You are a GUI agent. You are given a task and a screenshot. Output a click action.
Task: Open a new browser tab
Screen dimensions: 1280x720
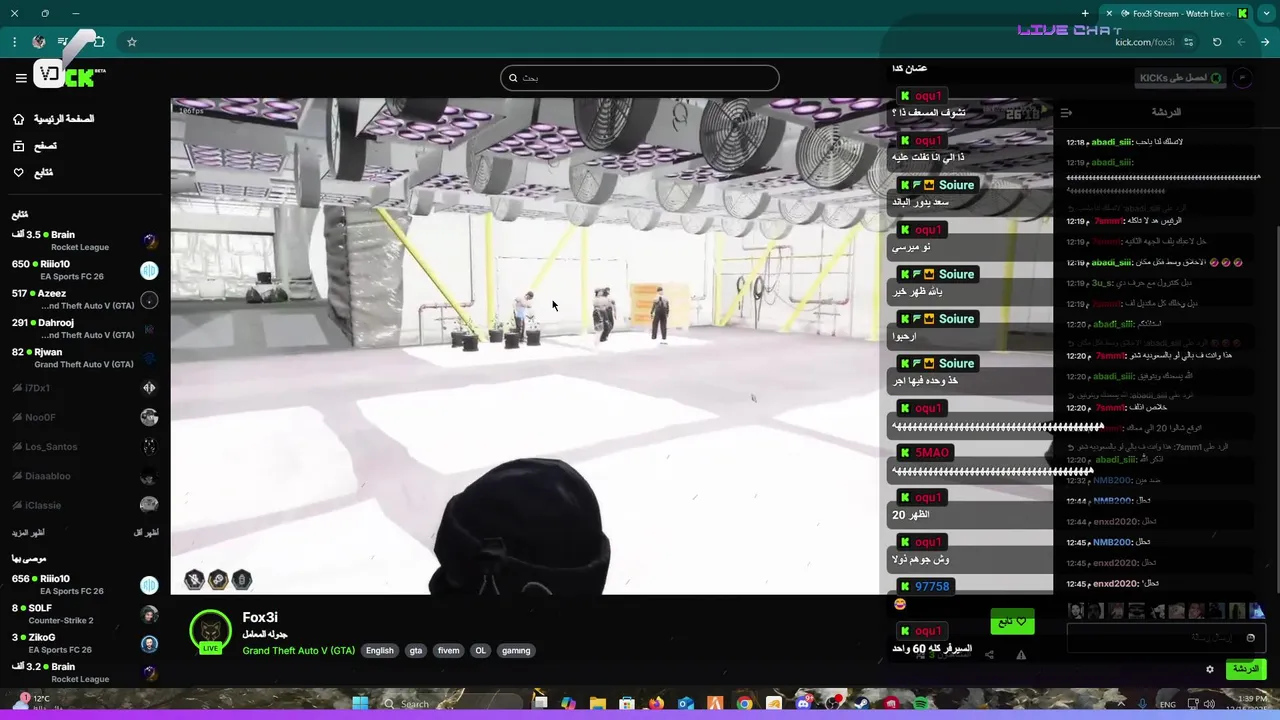1085,14
